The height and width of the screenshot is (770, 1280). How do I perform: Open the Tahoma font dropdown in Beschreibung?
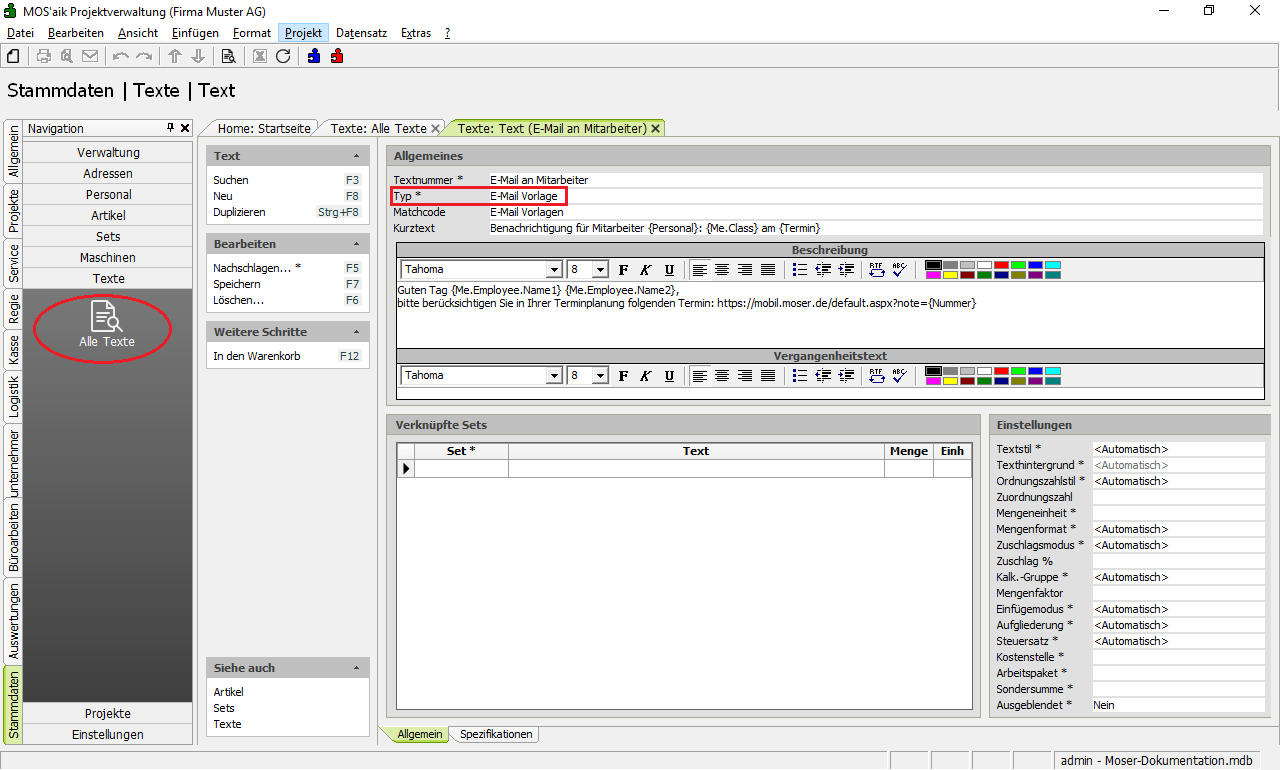554,270
